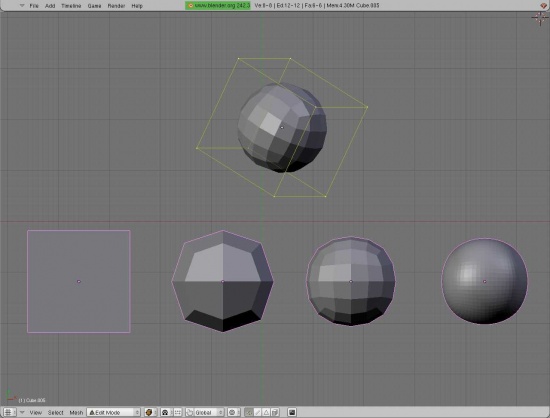Click the center point of selected subsurf cube
The height and width of the screenshot is (418, 550).
click(282, 128)
